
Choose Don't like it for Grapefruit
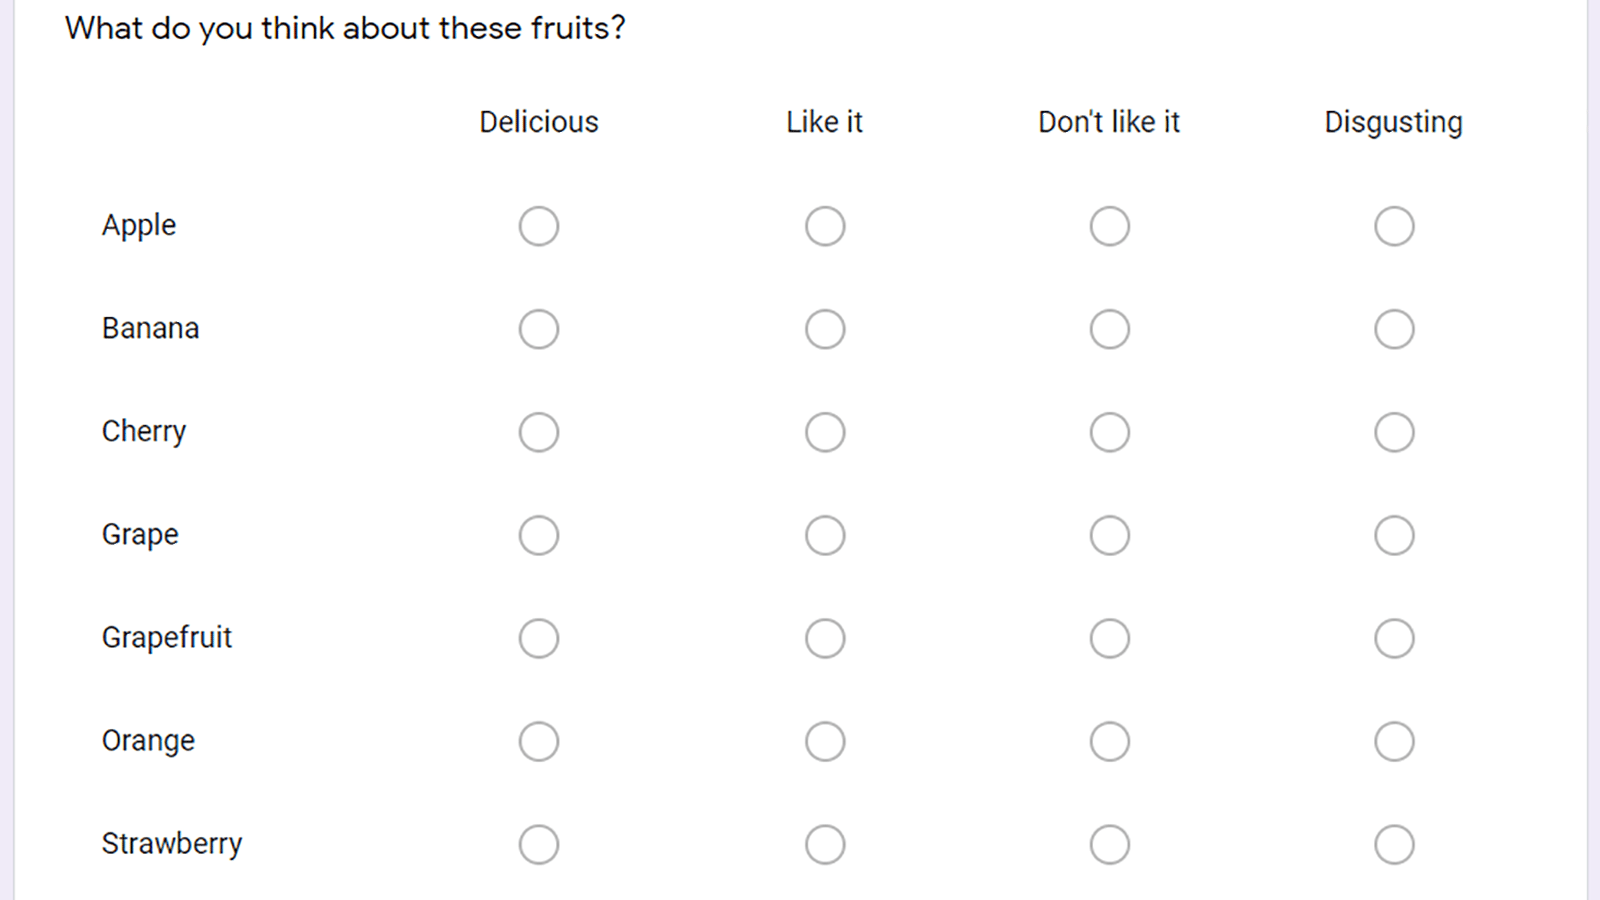click(x=1110, y=638)
